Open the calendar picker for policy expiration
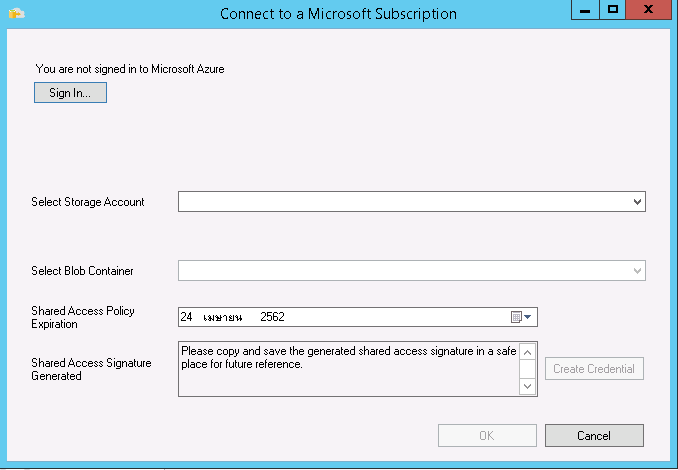The height and width of the screenshot is (470, 678). (523, 317)
